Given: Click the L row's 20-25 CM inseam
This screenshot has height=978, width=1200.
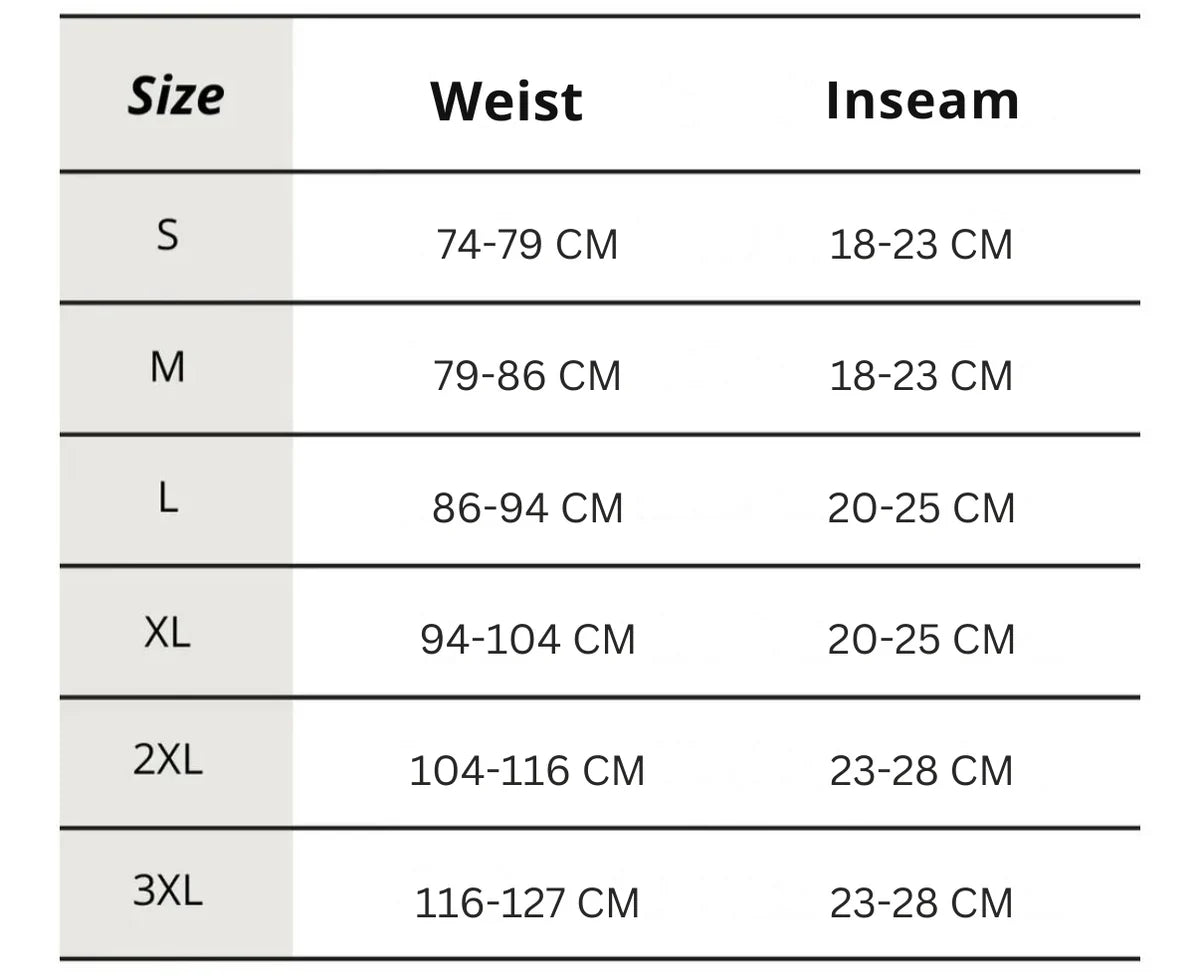Looking at the screenshot, I should click(x=921, y=508).
